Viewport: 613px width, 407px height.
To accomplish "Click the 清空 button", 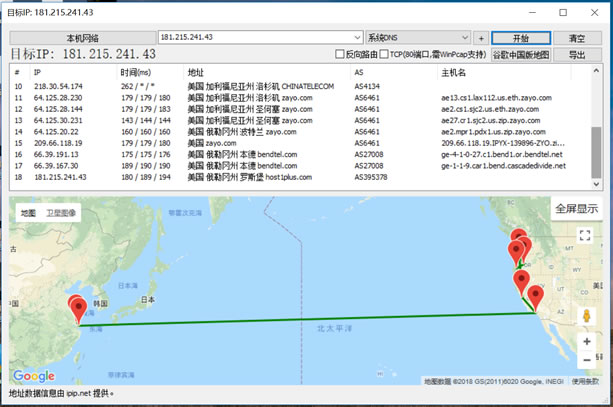I will (x=577, y=37).
